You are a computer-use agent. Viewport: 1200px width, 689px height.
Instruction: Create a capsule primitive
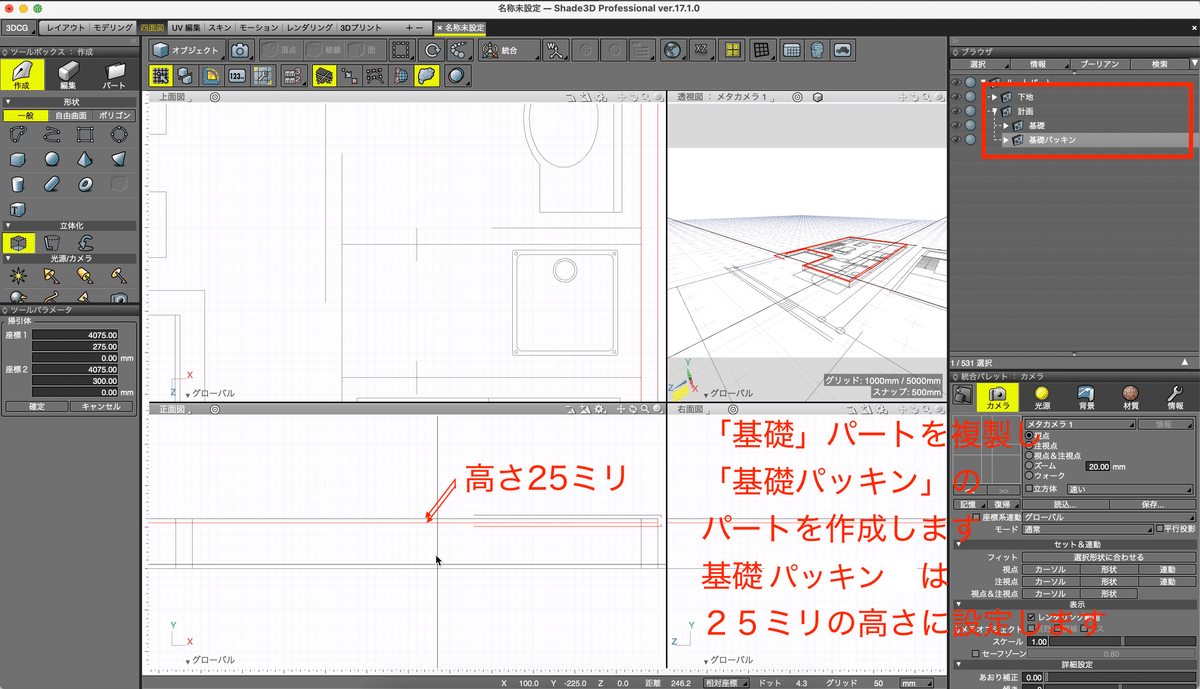click(52, 184)
